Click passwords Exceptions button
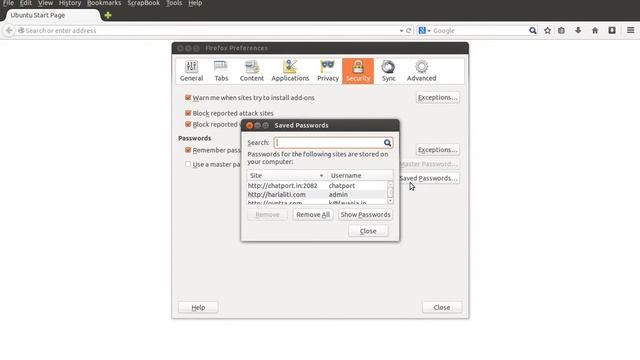This screenshot has width=640, height=360. tap(438, 150)
